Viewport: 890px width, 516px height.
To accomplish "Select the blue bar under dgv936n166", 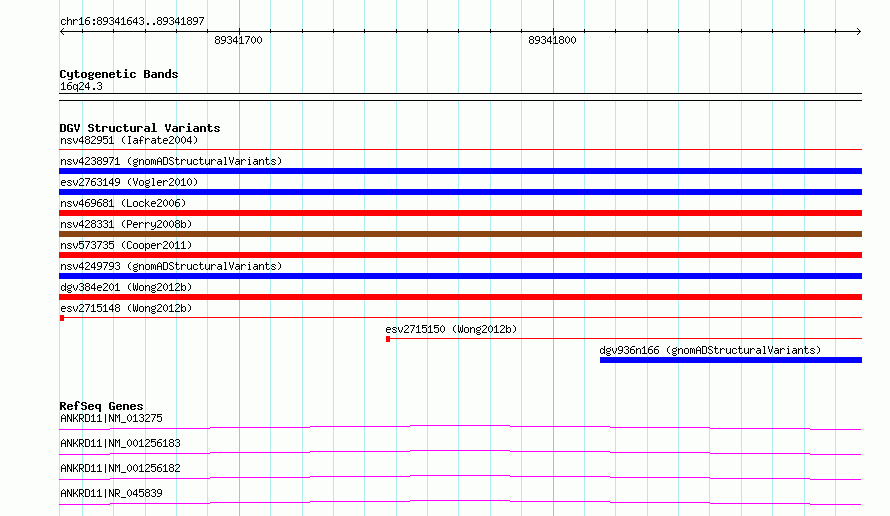I will tap(731, 360).
